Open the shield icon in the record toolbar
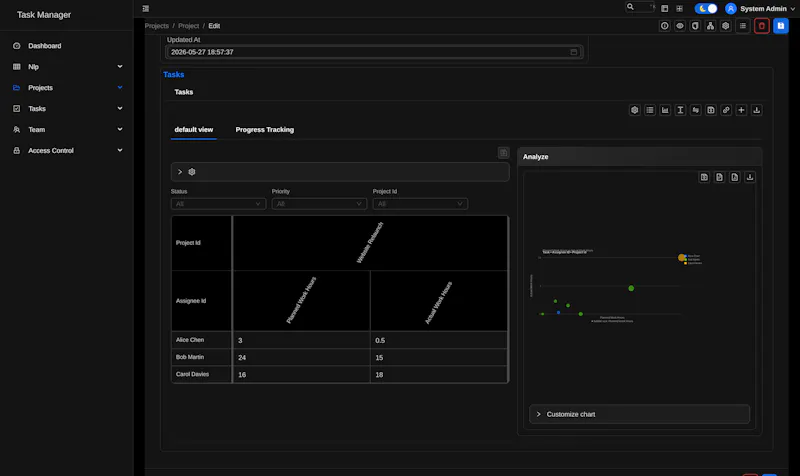The height and width of the screenshot is (476, 800). 695,26
